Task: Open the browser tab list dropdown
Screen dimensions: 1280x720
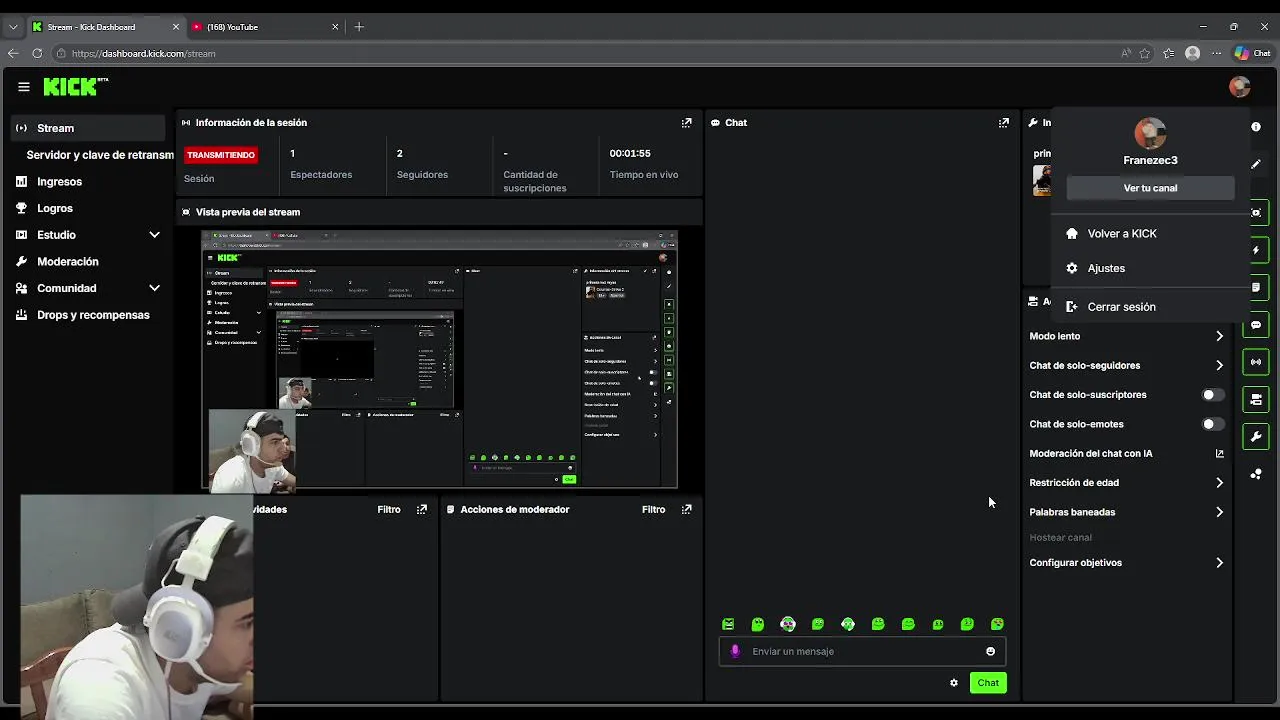Action: (x=13, y=27)
